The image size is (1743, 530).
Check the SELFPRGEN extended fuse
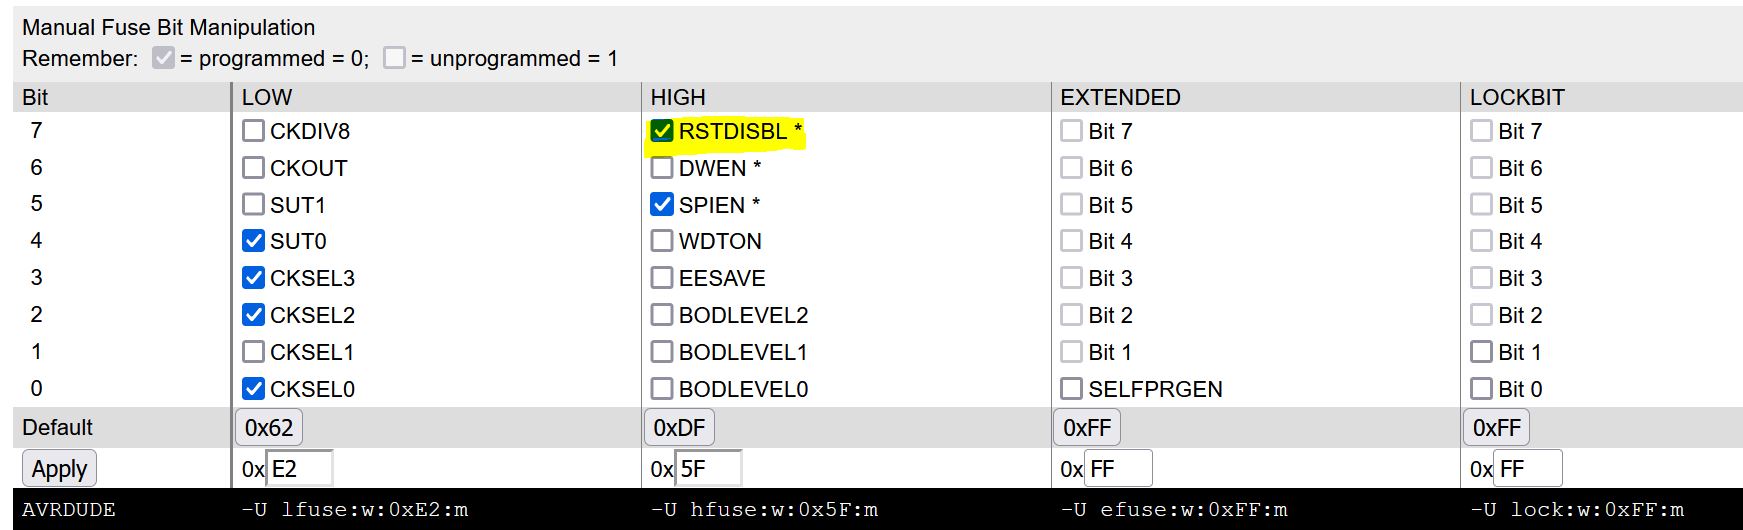1072,389
